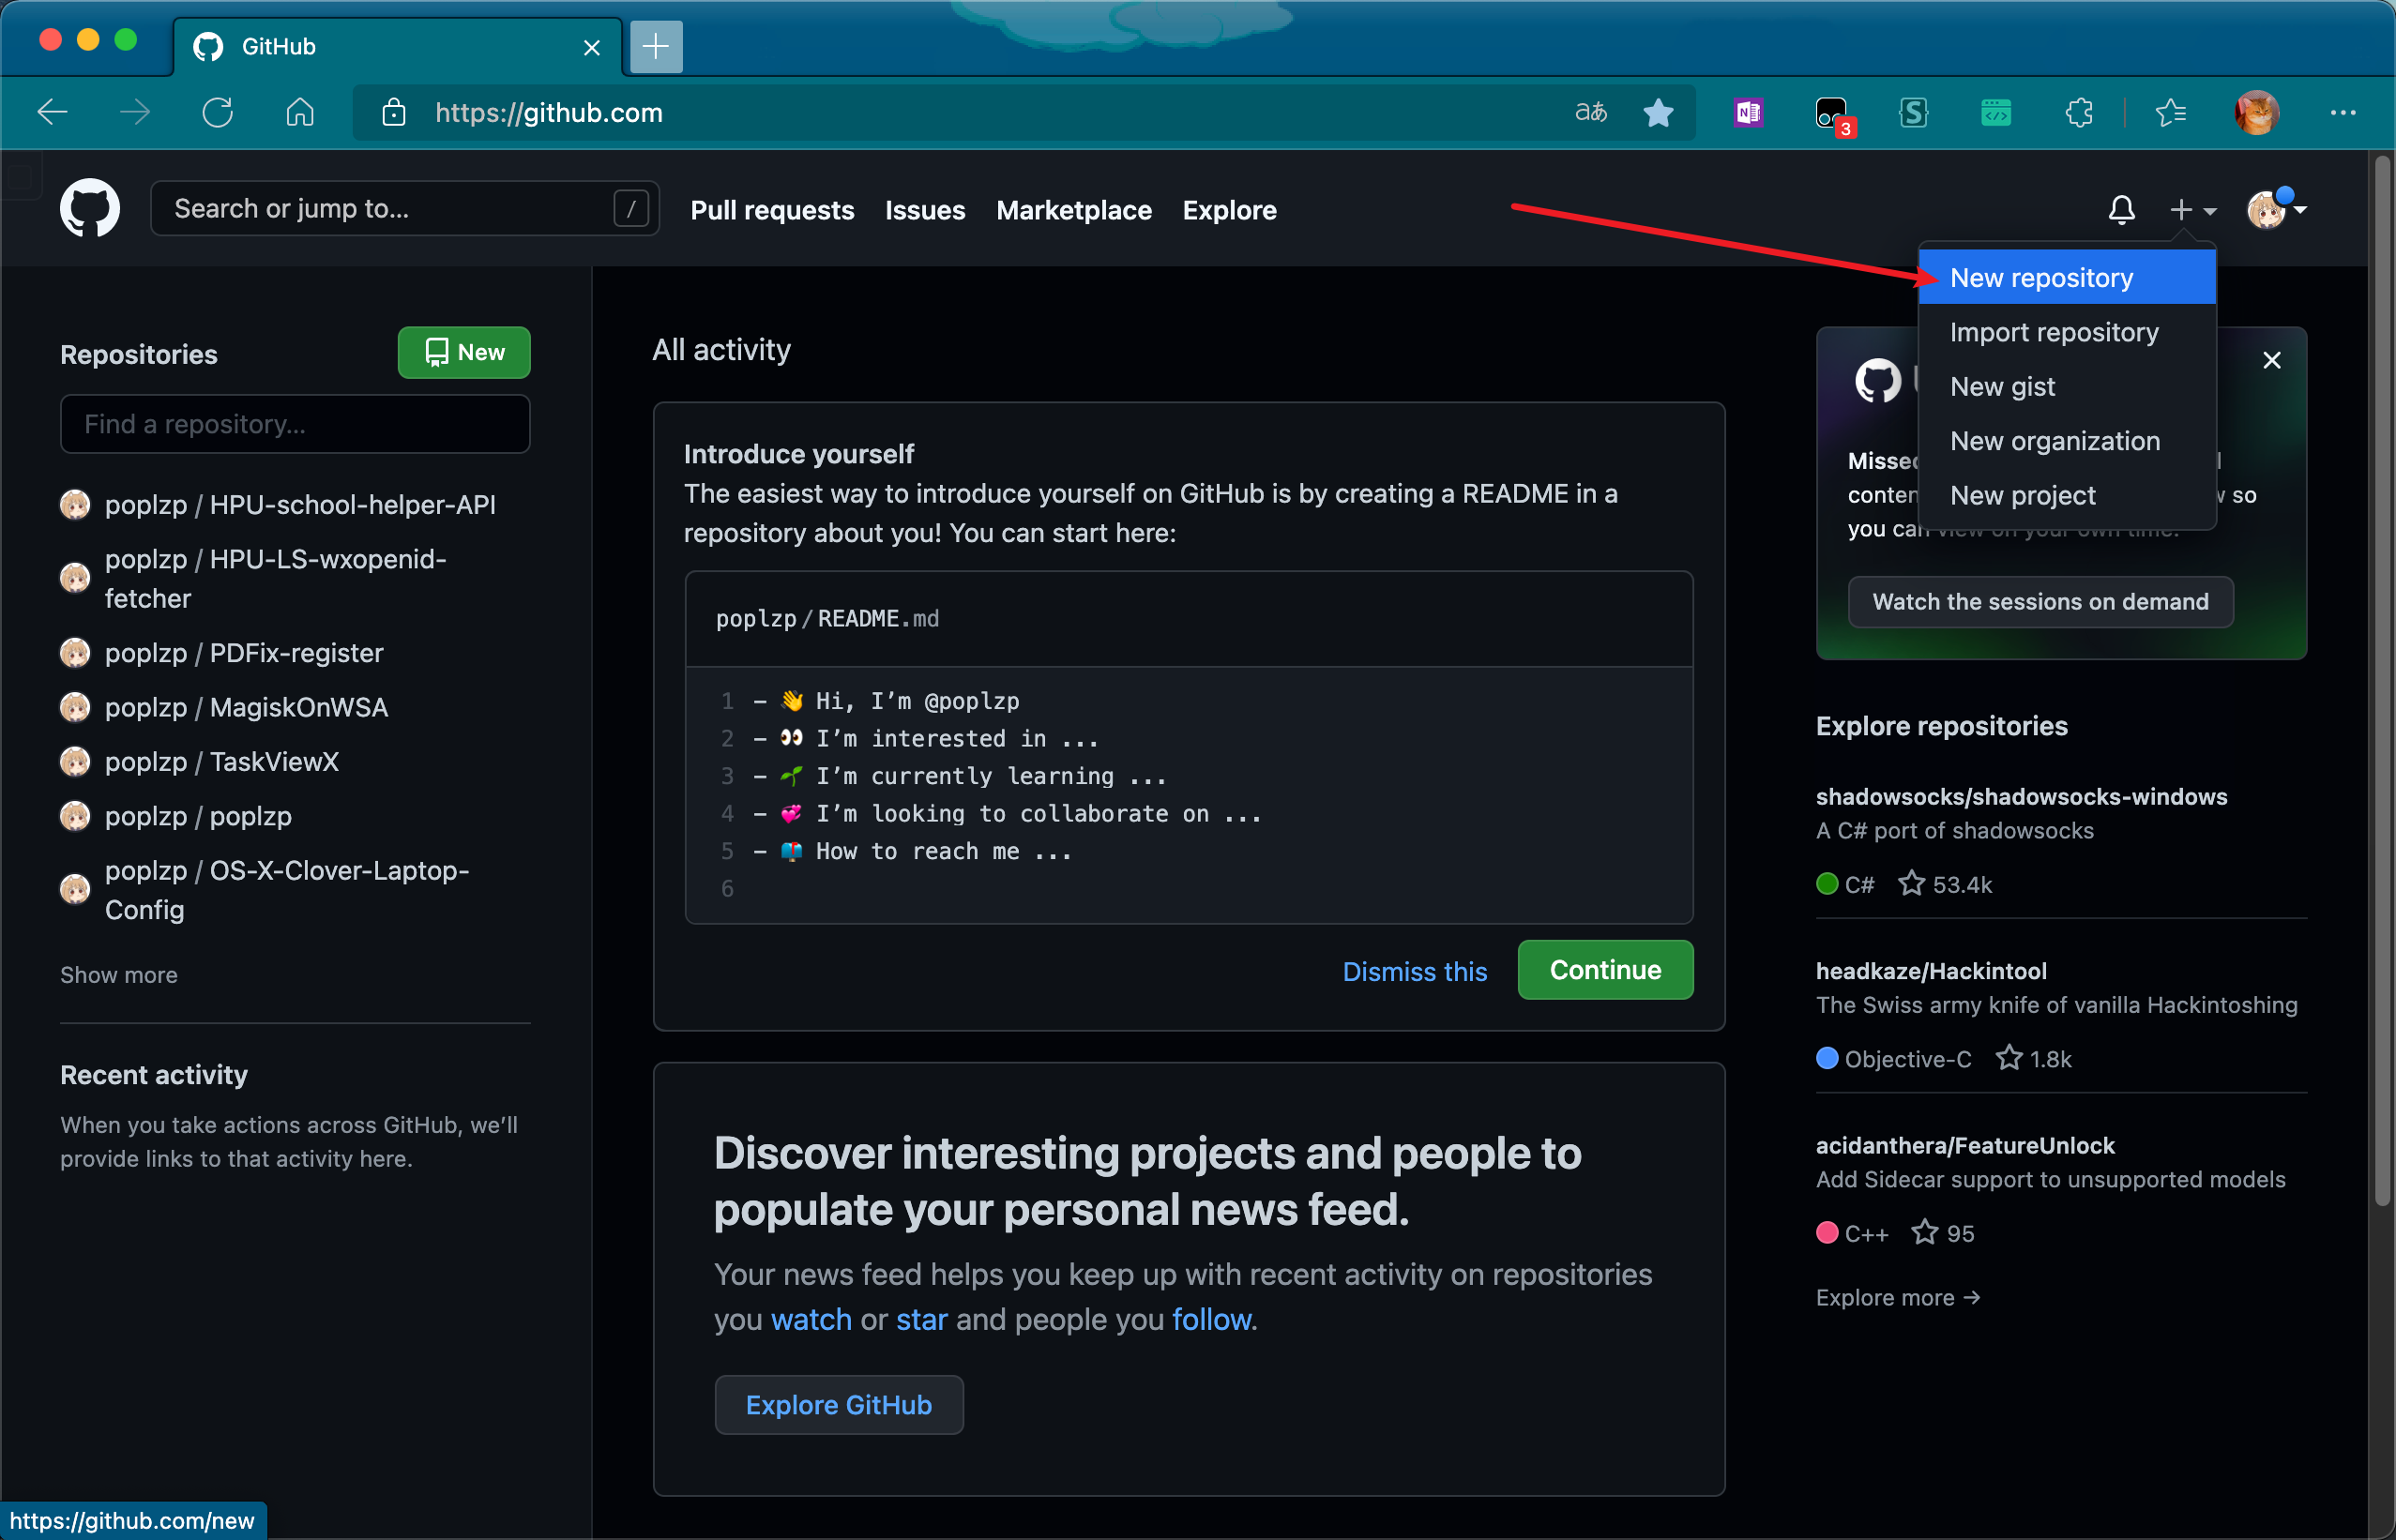Close the GitHub browser tab
The height and width of the screenshot is (1540, 2396).
click(591, 47)
